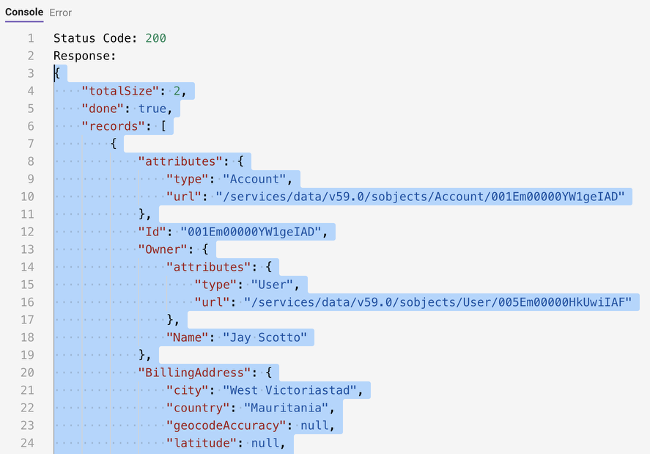The width and height of the screenshot is (650, 454).
Task: Click the Id value "001Em00000YW1geIAD" on line 12
Action: (x=251, y=232)
